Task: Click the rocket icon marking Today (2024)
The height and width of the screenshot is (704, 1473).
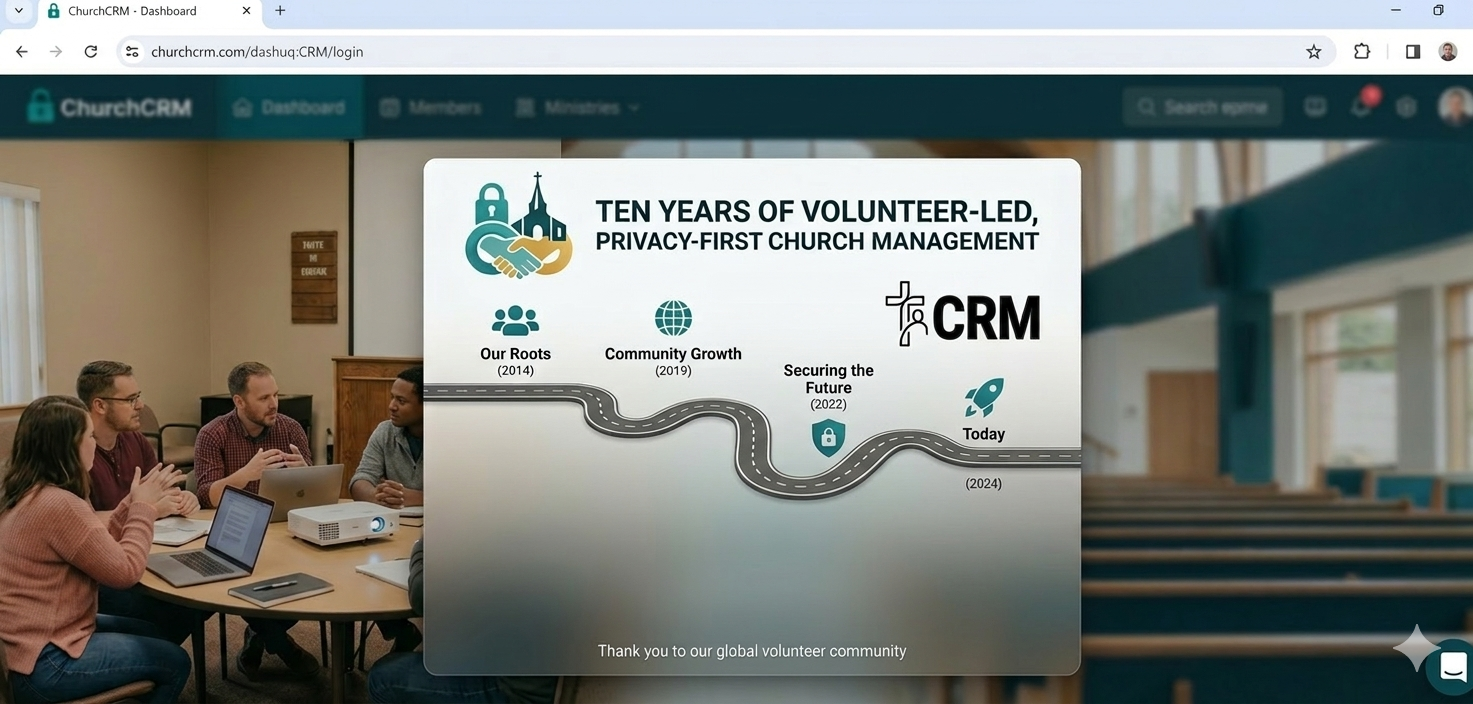Action: (x=982, y=397)
